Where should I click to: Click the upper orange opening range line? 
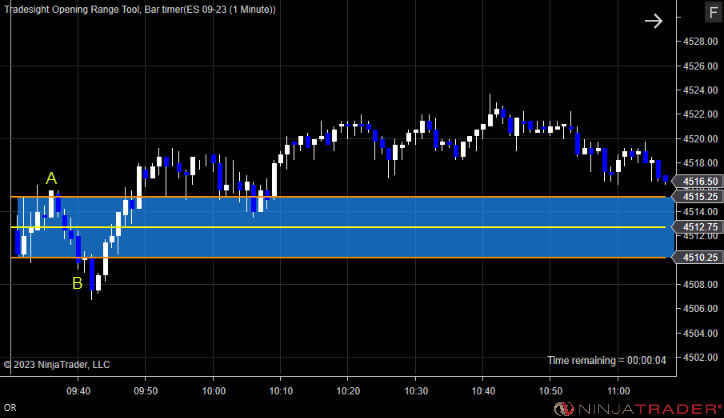338,197
